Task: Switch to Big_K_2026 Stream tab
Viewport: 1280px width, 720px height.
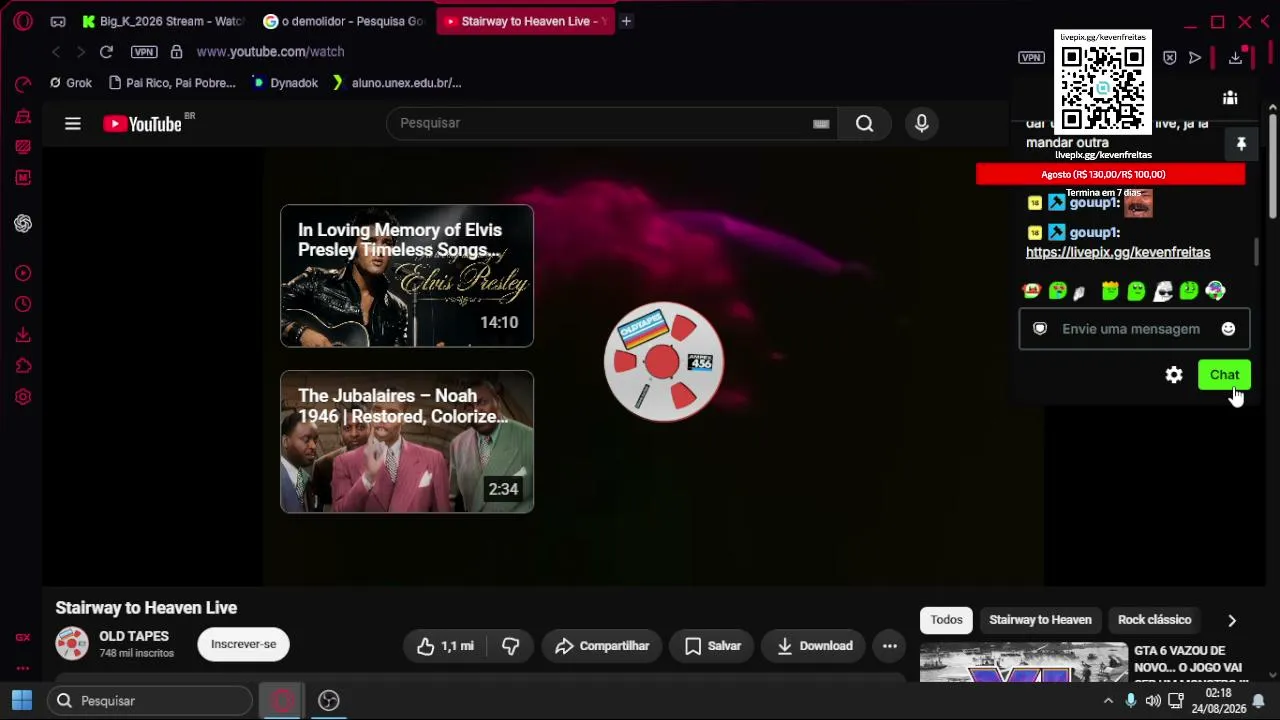Action: (164, 21)
